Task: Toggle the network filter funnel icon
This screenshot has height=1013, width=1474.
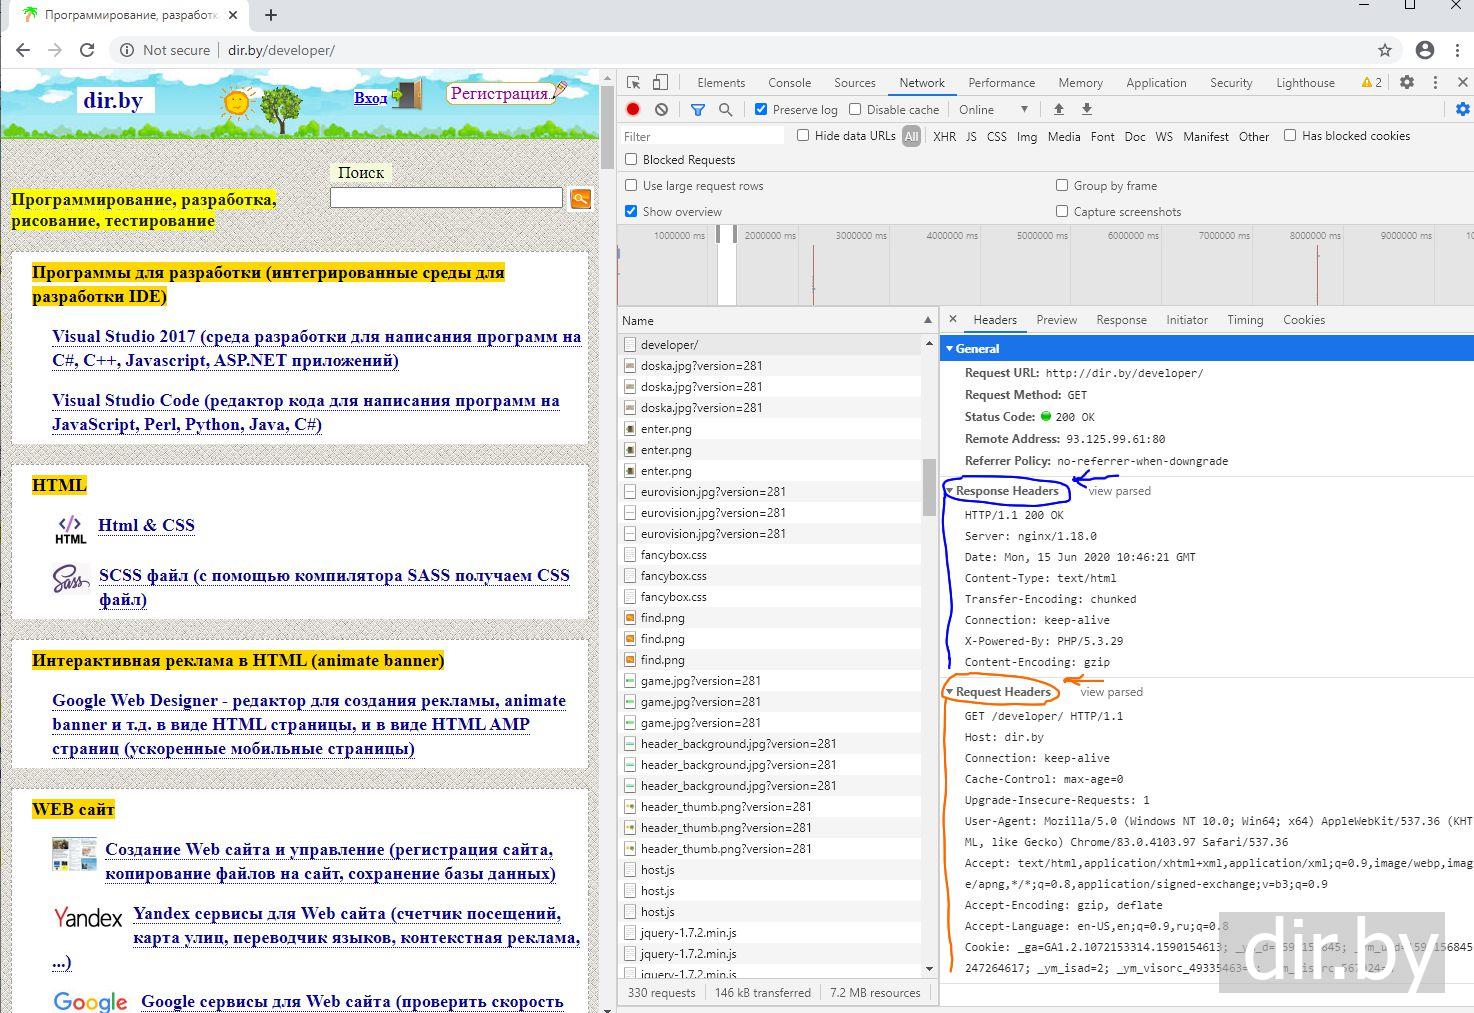Action: click(x=698, y=109)
